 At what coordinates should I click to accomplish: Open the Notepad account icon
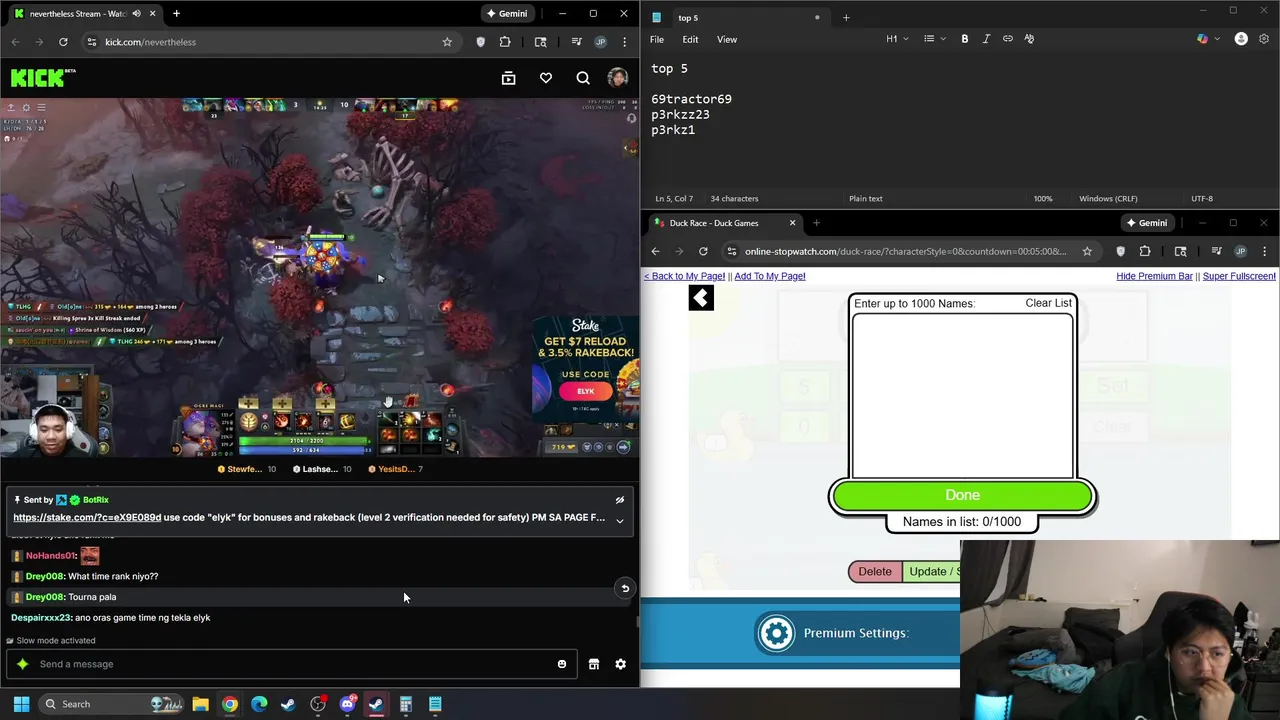1241,39
